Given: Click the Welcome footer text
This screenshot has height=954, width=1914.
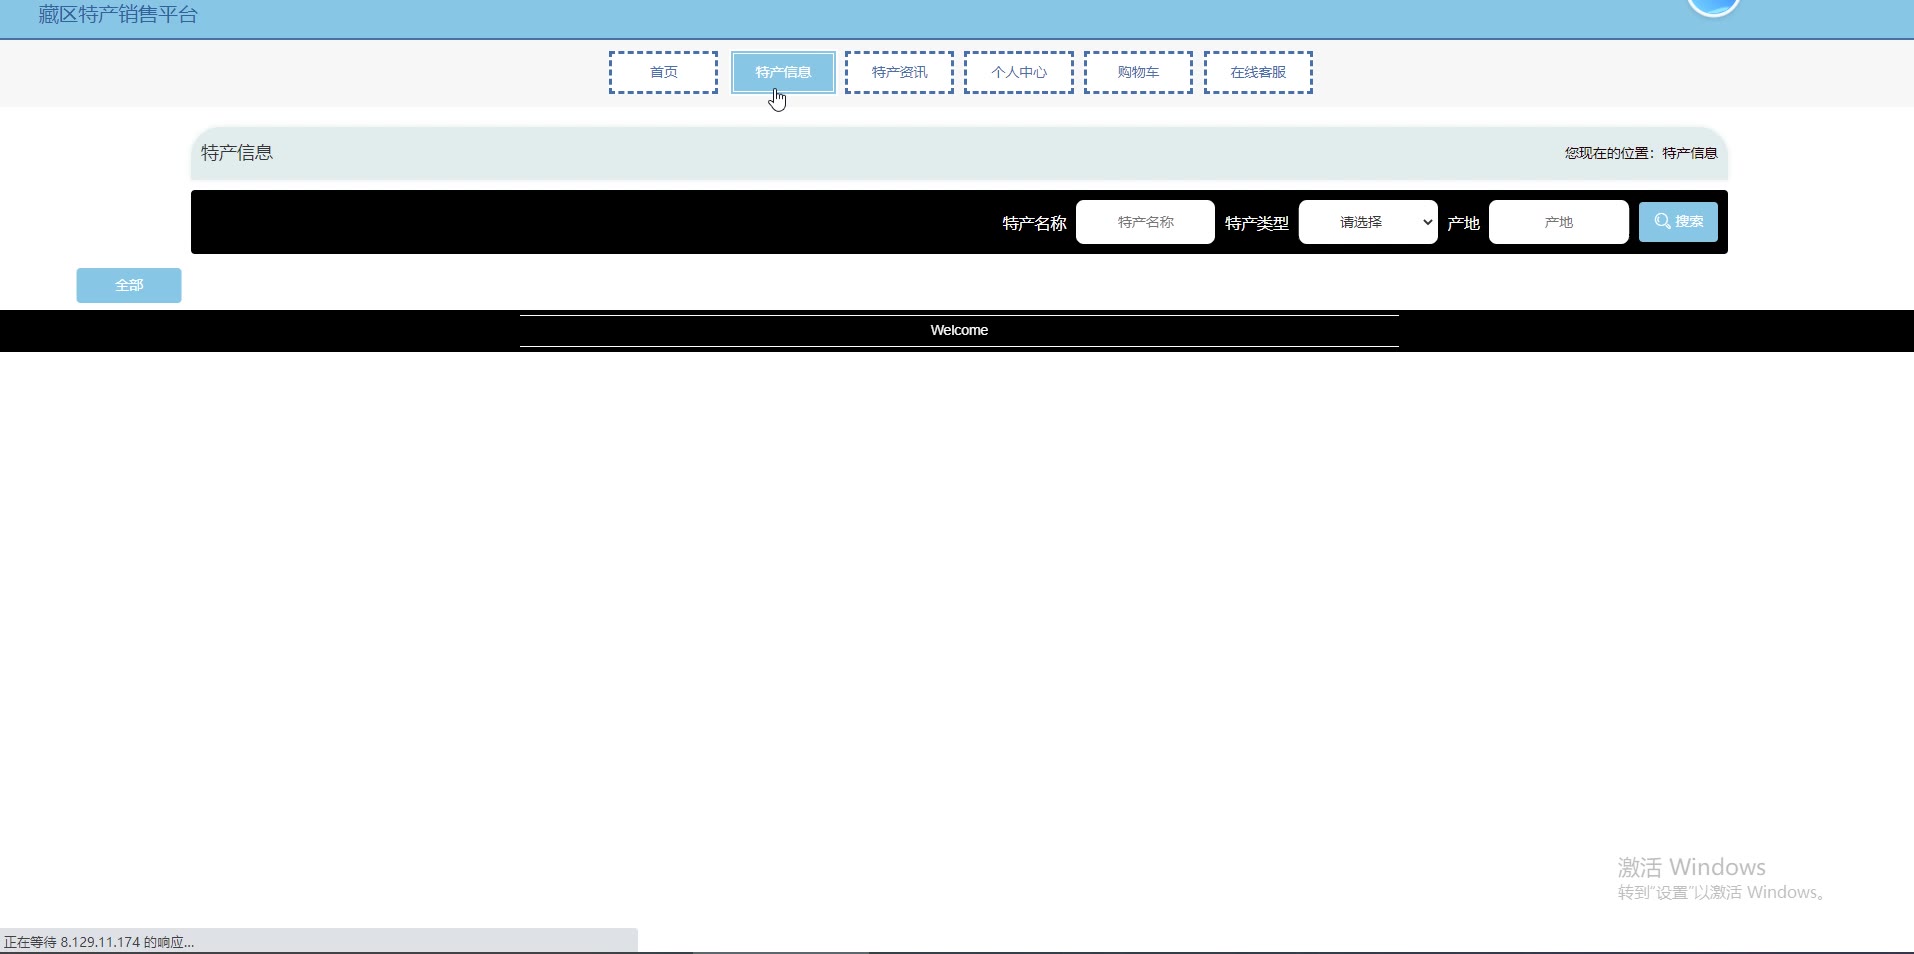Looking at the screenshot, I should [x=959, y=330].
